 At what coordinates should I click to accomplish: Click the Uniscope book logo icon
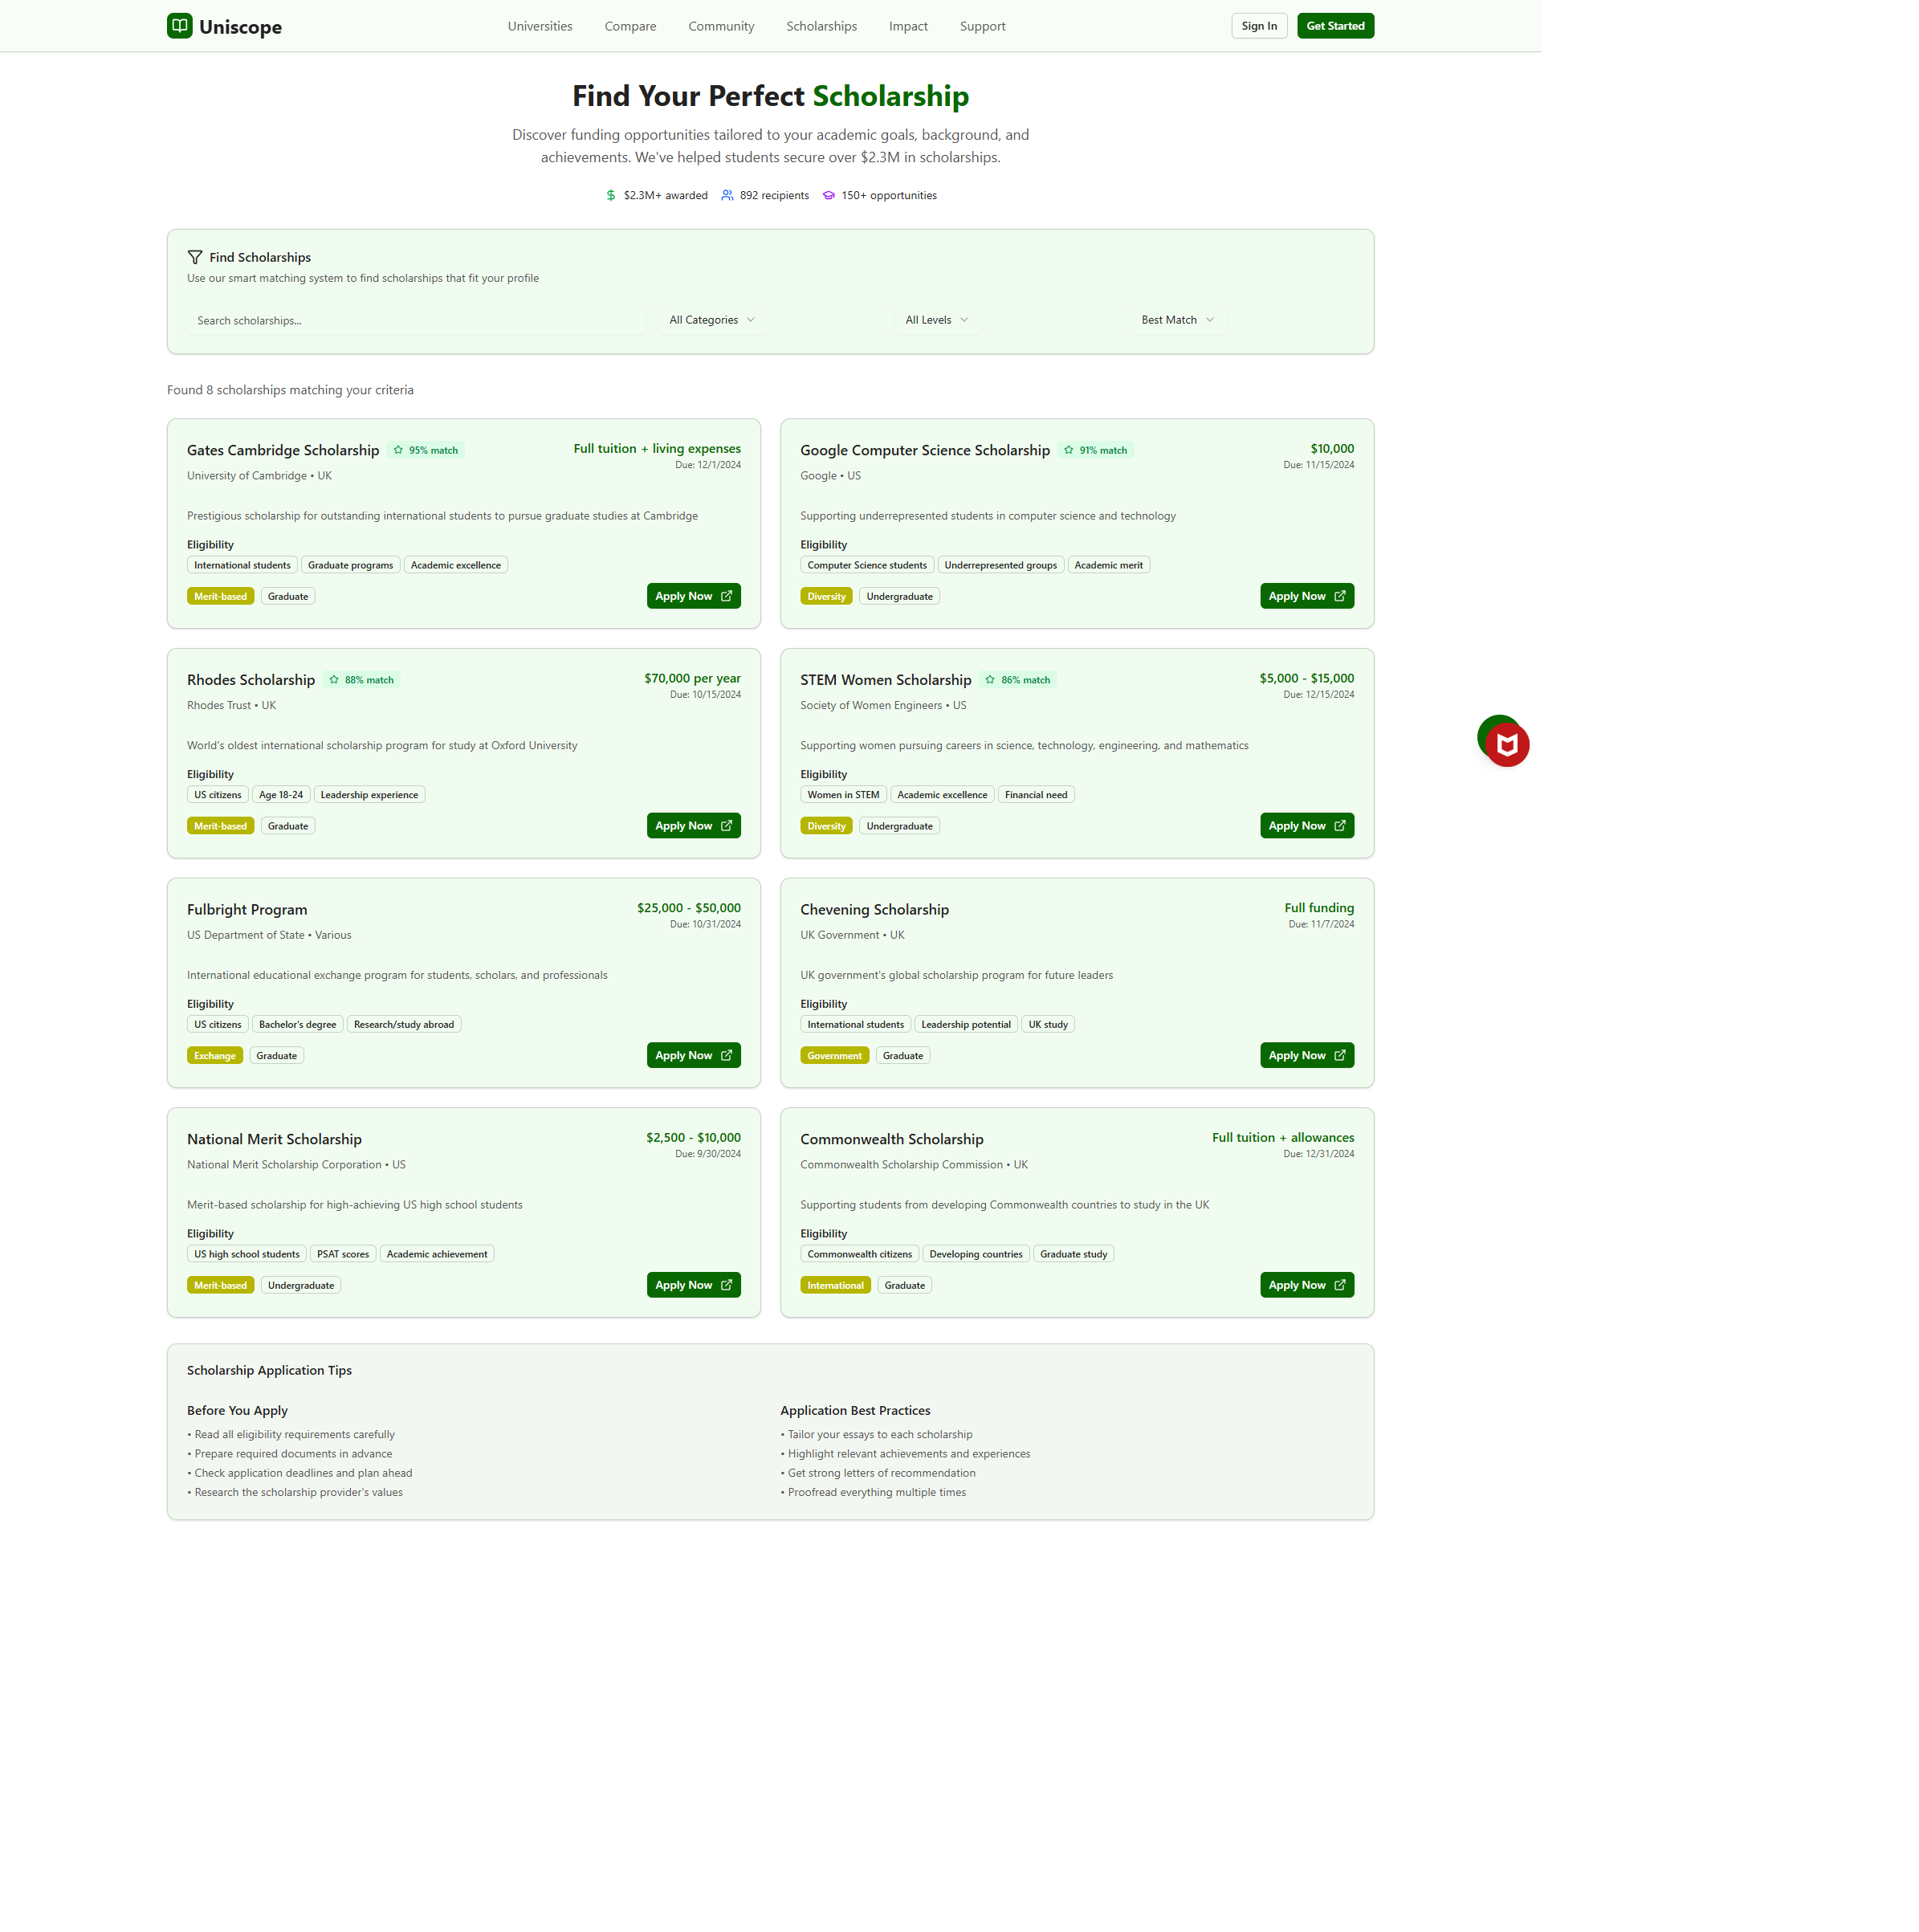[179, 26]
